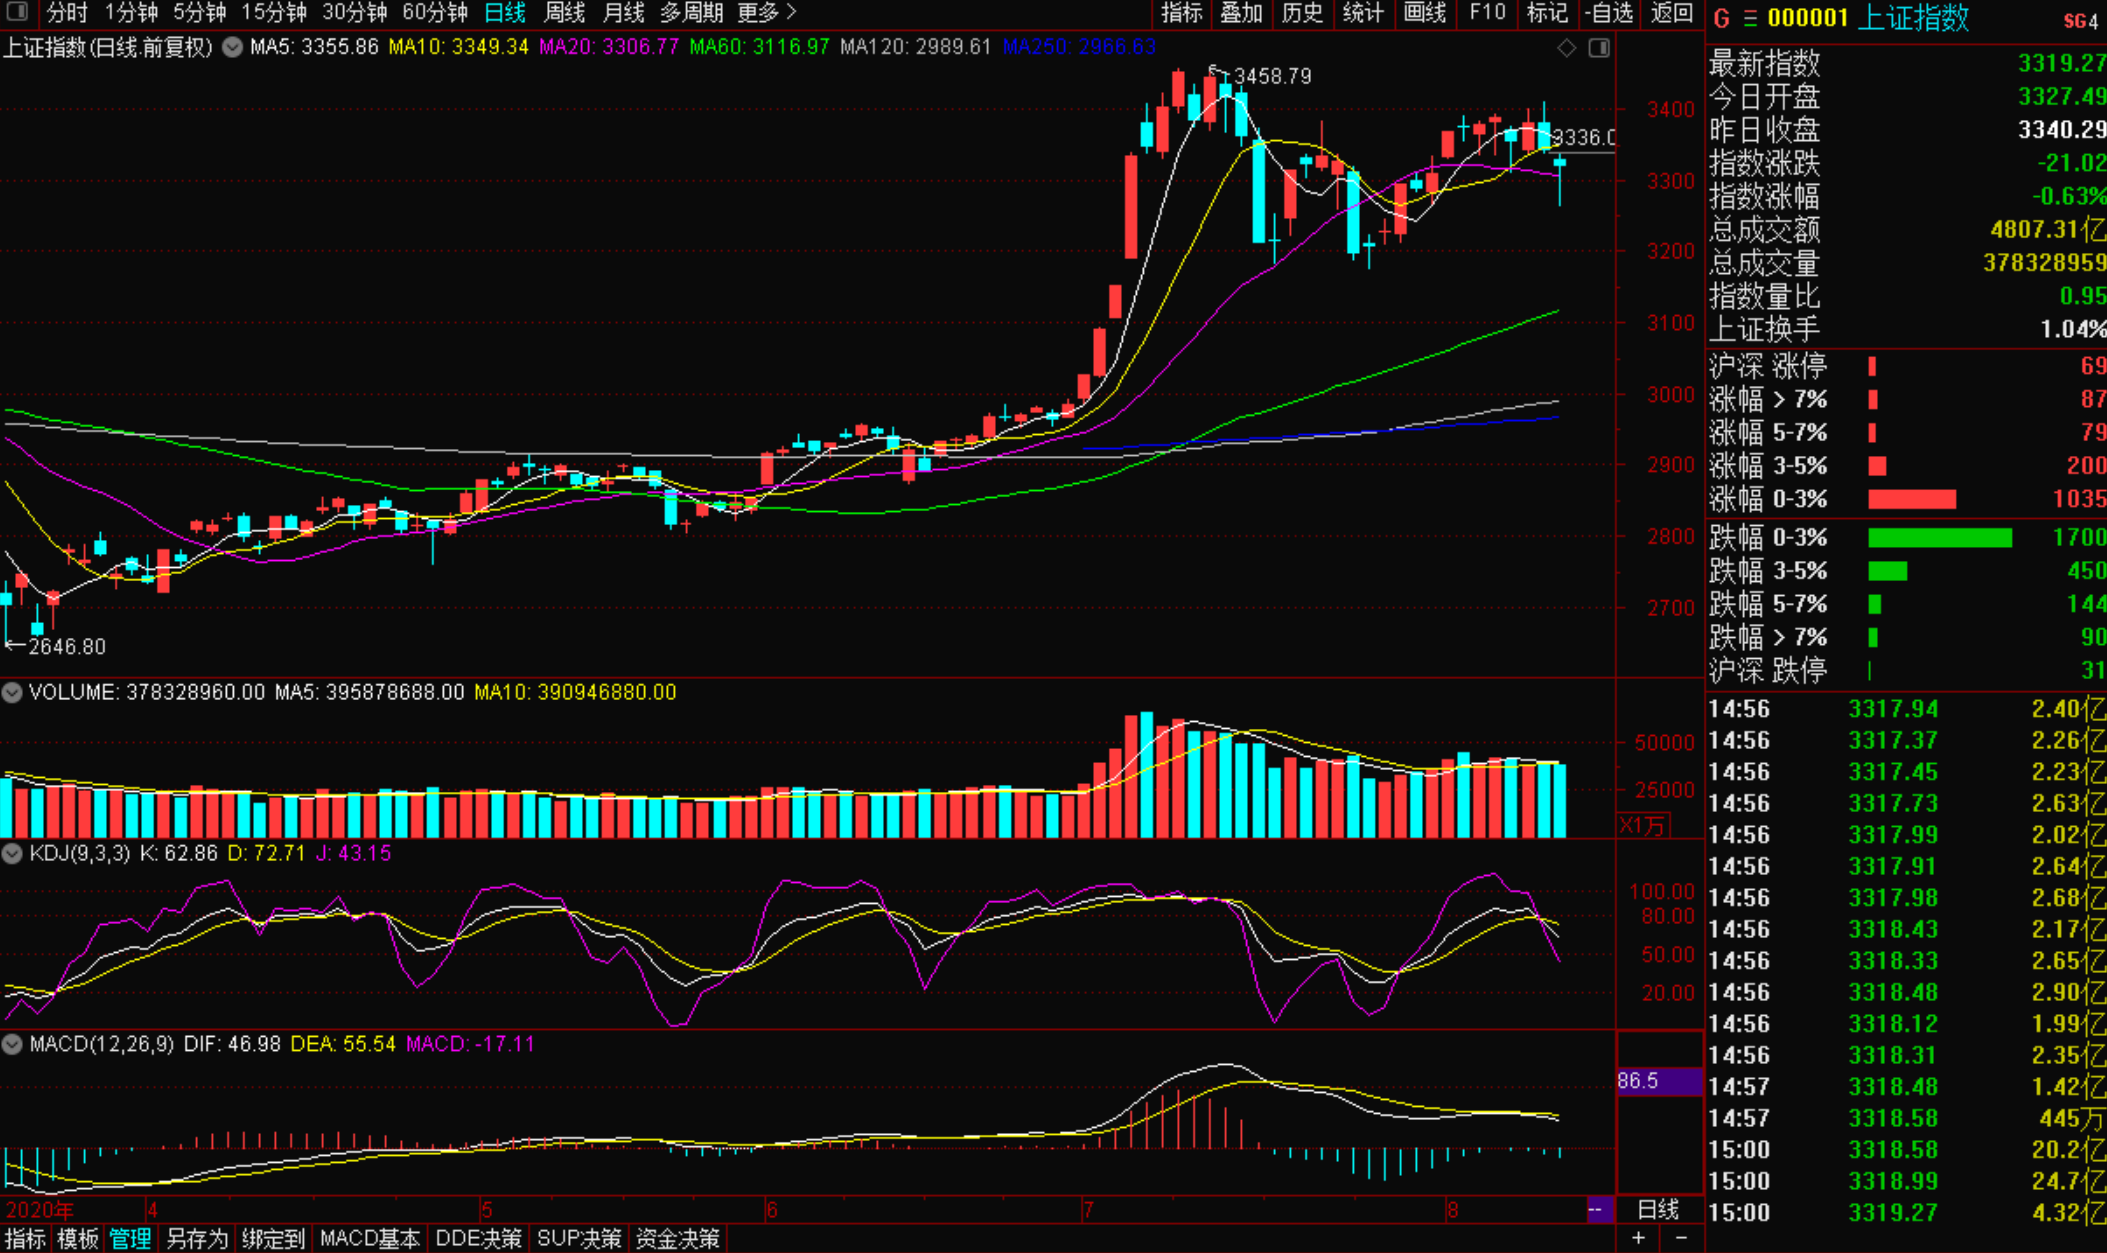Click the 2020年 date label on time axis
This screenshot has width=2107, height=1253.
(x=40, y=1210)
